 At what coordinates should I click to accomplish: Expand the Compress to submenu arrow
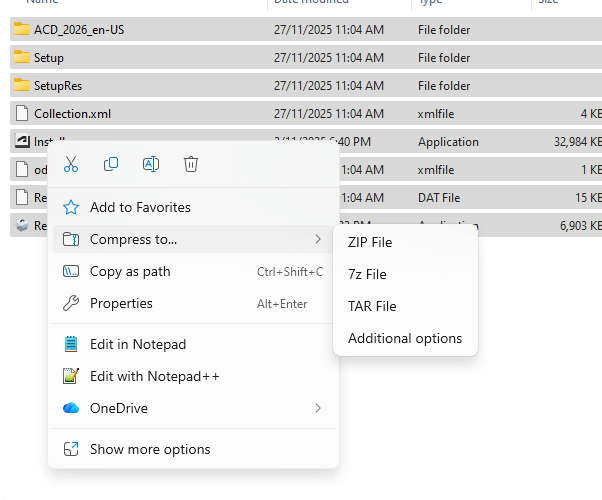tap(318, 239)
